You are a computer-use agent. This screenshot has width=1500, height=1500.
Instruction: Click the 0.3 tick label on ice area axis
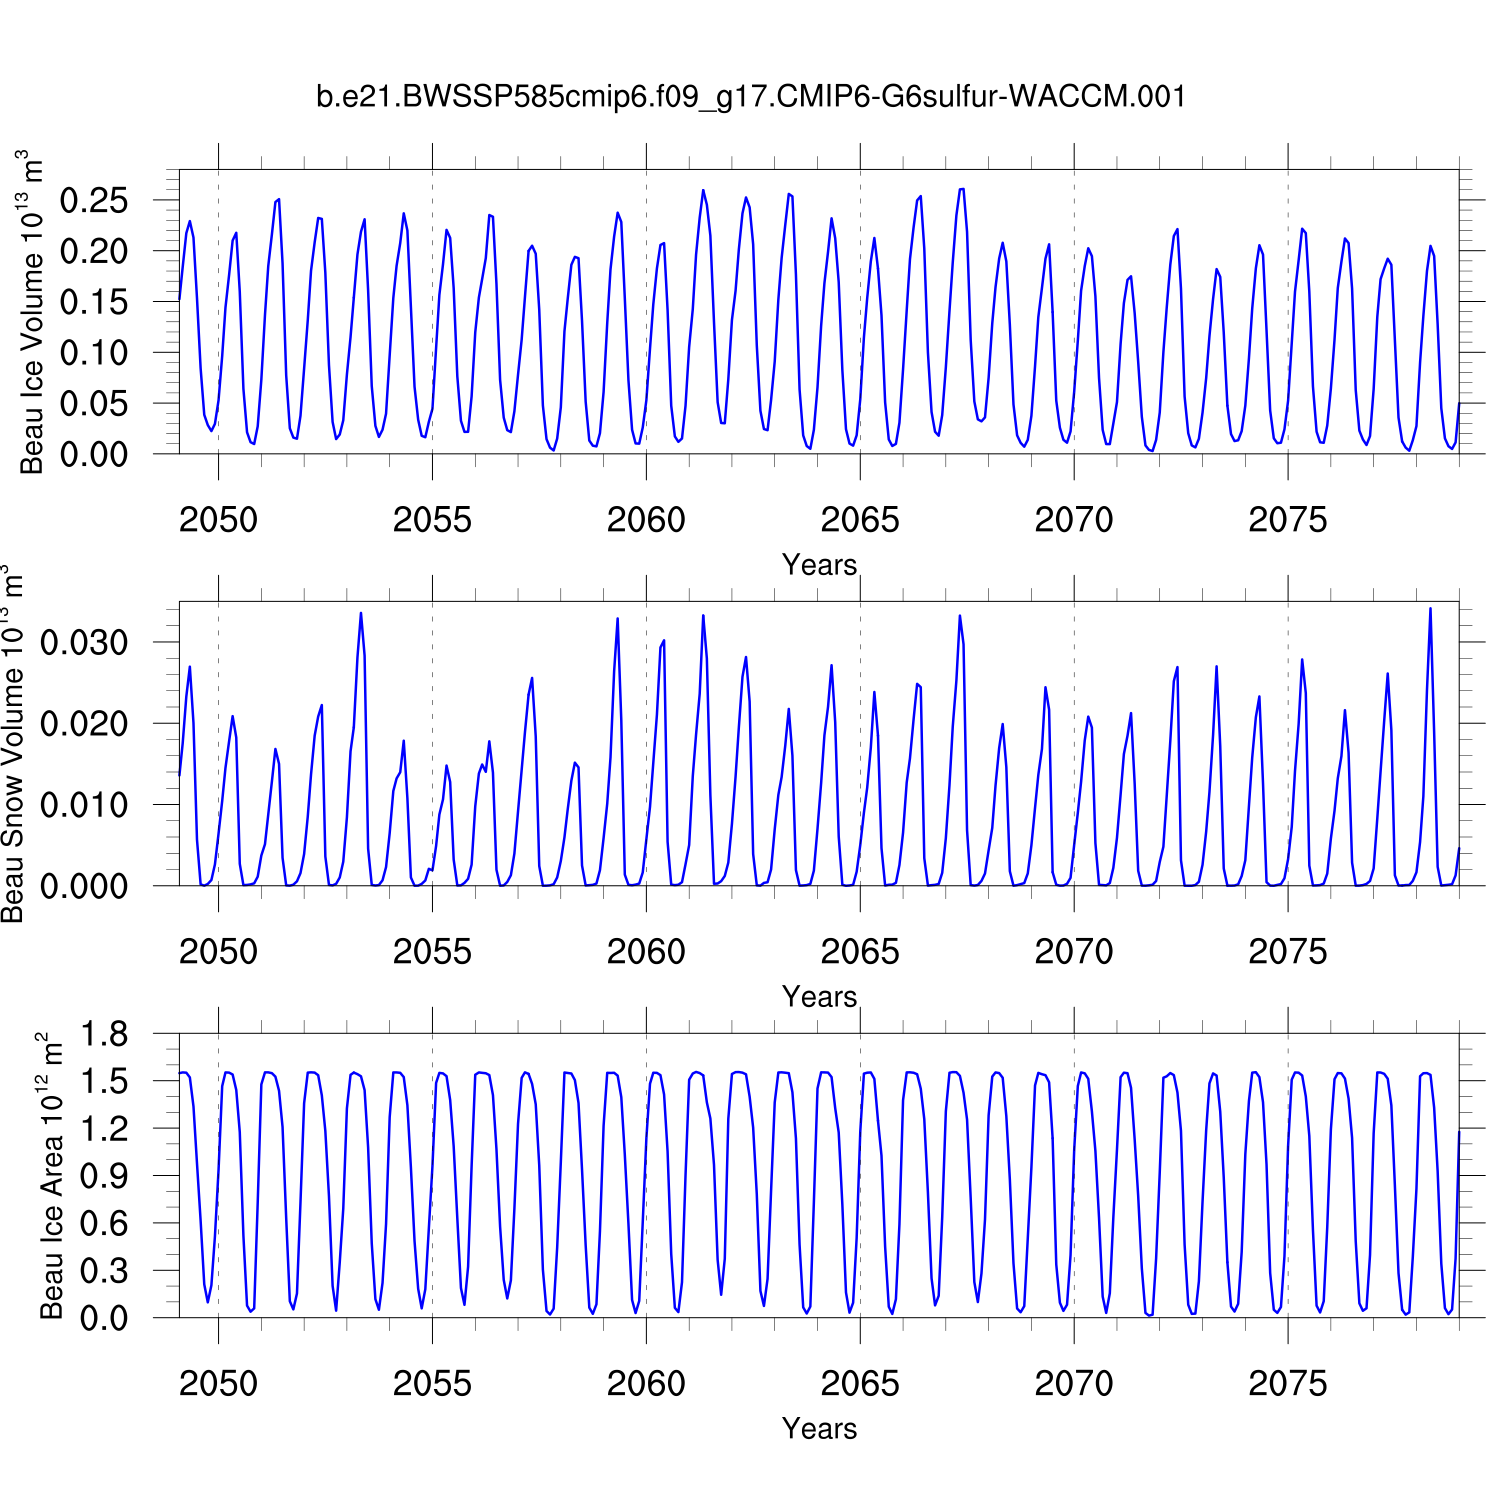(x=104, y=1271)
